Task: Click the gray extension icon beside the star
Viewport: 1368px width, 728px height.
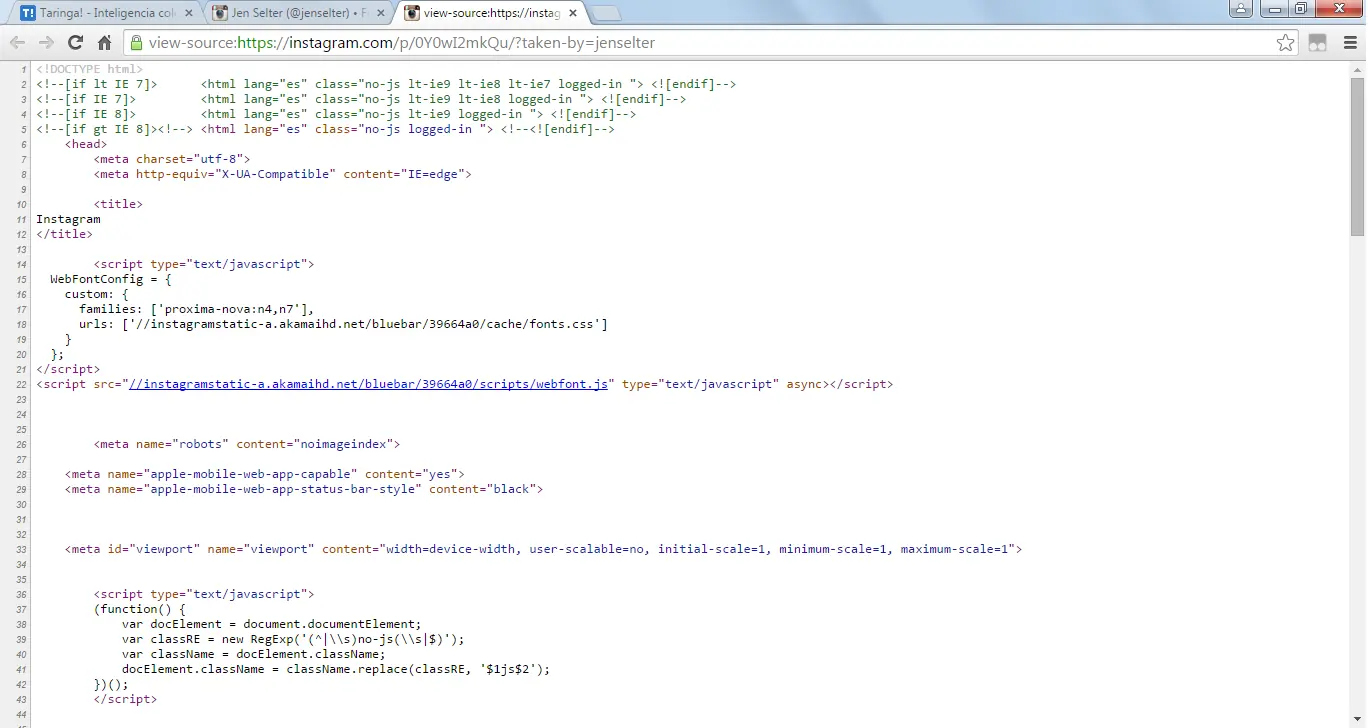Action: pos(1317,43)
